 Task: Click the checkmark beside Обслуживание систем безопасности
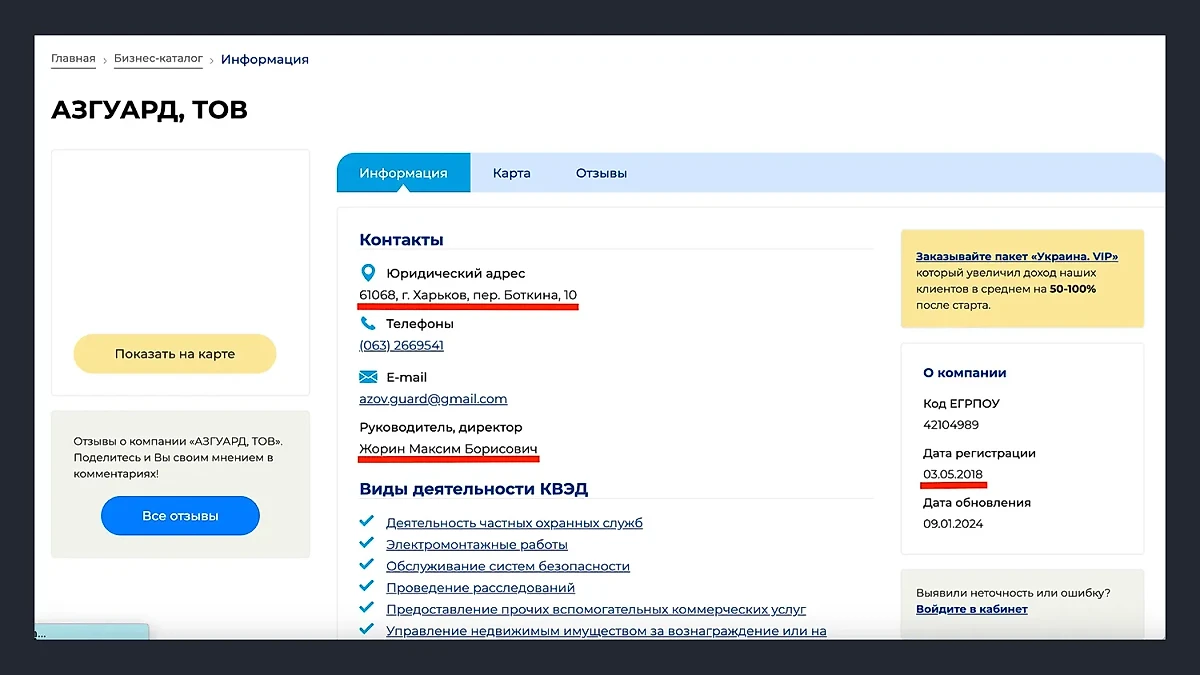point(368,566)
